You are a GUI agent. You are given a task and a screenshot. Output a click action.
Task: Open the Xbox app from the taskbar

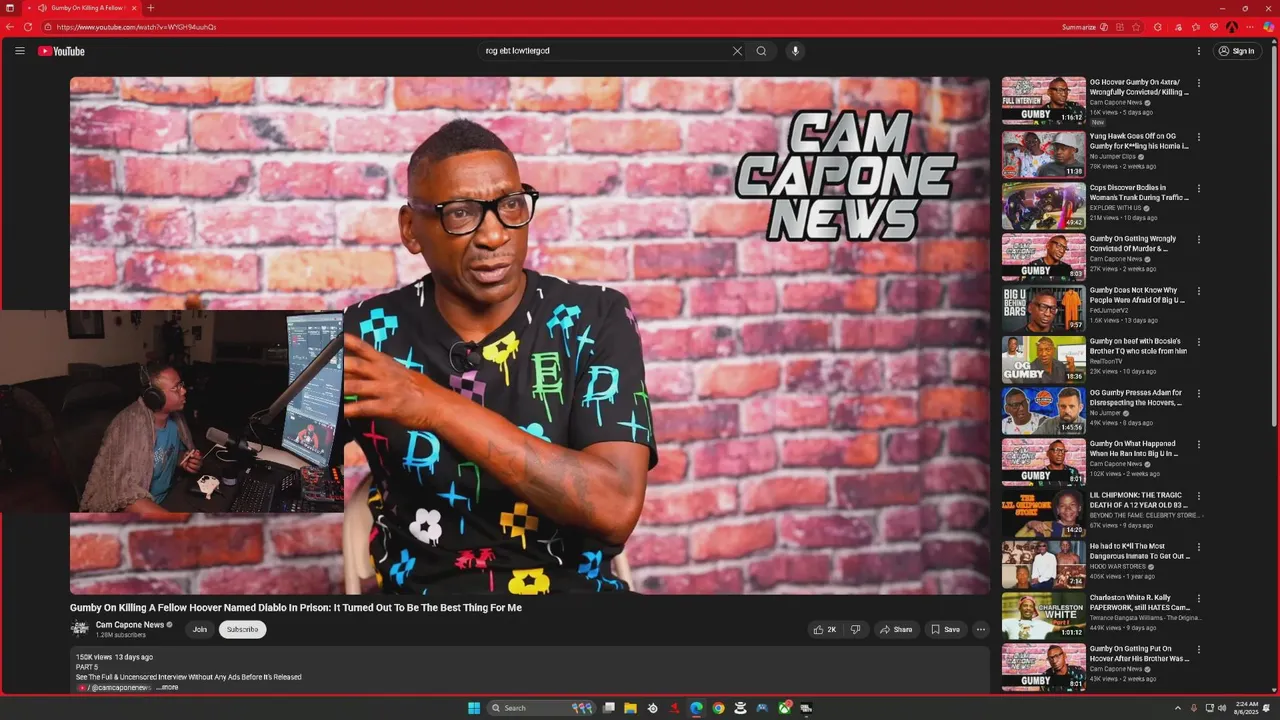[x=784, y=708]
